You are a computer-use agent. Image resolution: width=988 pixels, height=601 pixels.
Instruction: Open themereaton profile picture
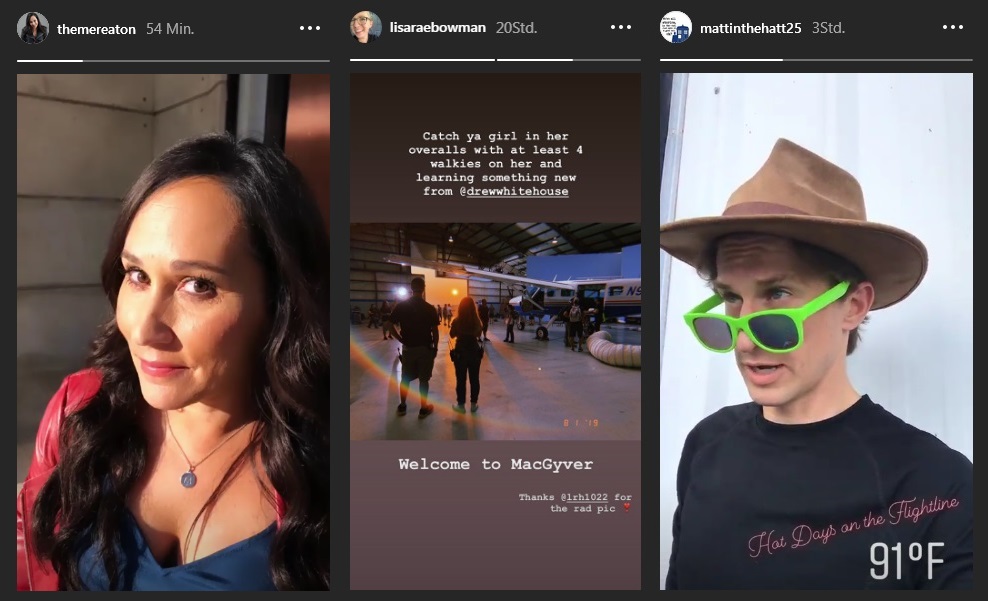(x=33, y=28)
